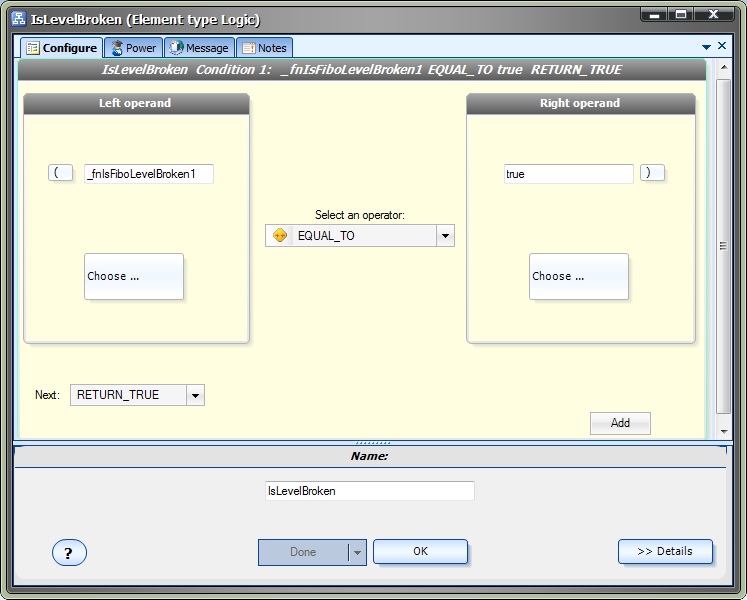Click the scrollbar up arrow
The width and height of the screenshot is (747, 600).
click(x=724, y=67)
